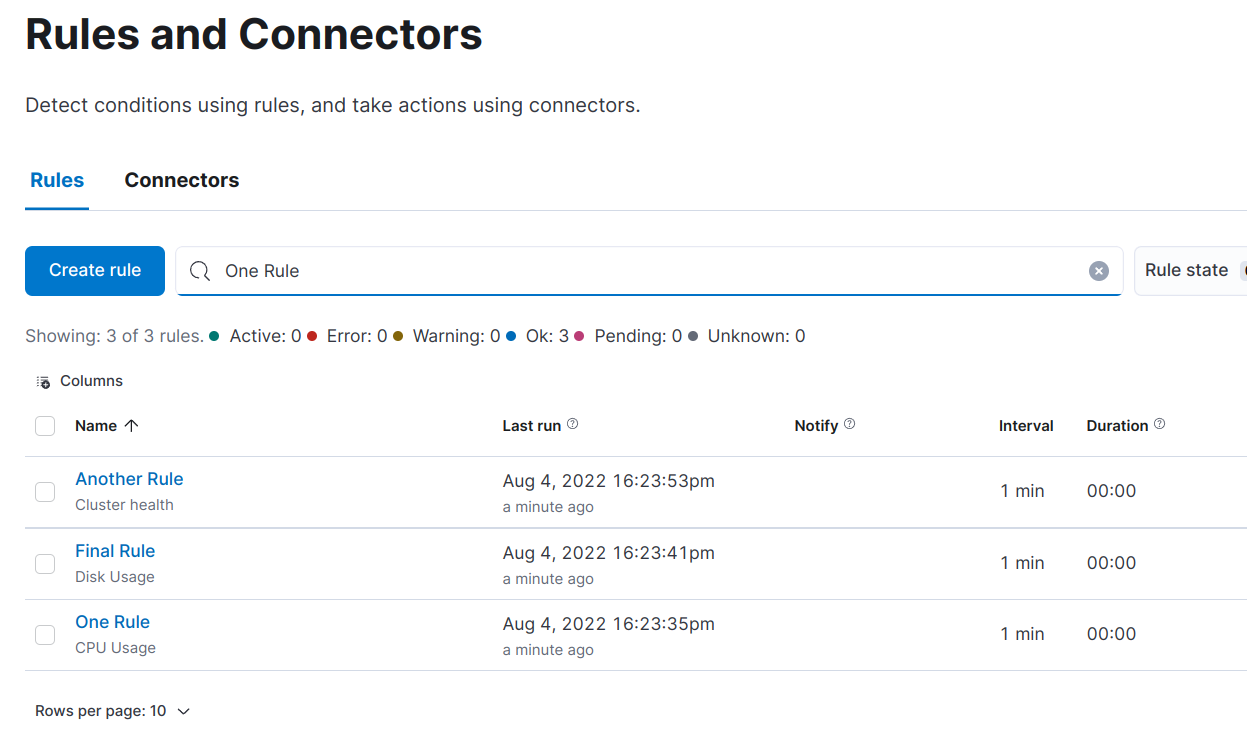Click inside the rule search field

click(x=600, y=270)
